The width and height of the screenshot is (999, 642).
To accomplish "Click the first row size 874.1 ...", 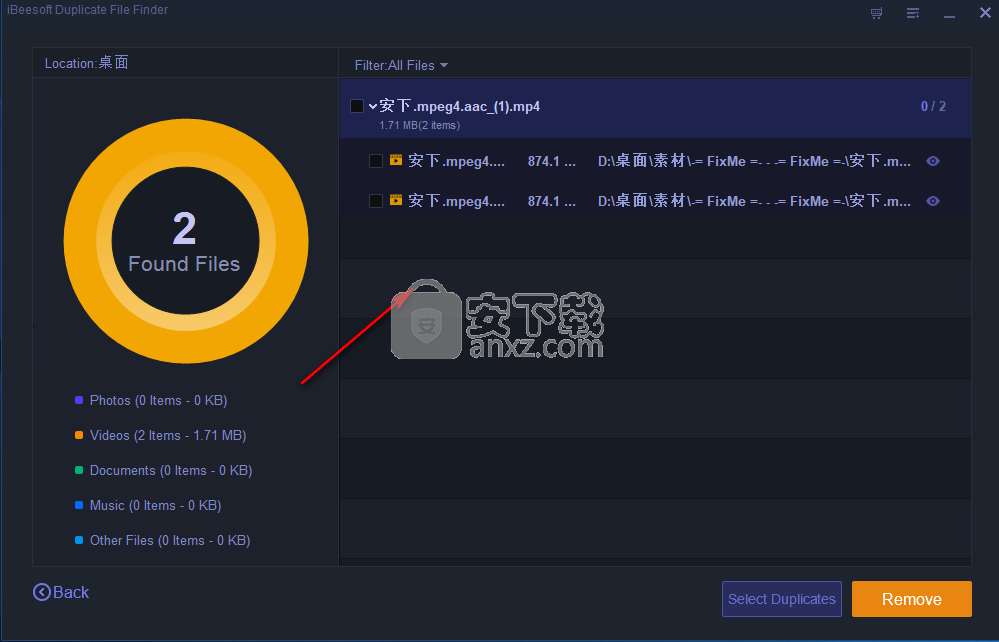I will [x=551, y=162].
